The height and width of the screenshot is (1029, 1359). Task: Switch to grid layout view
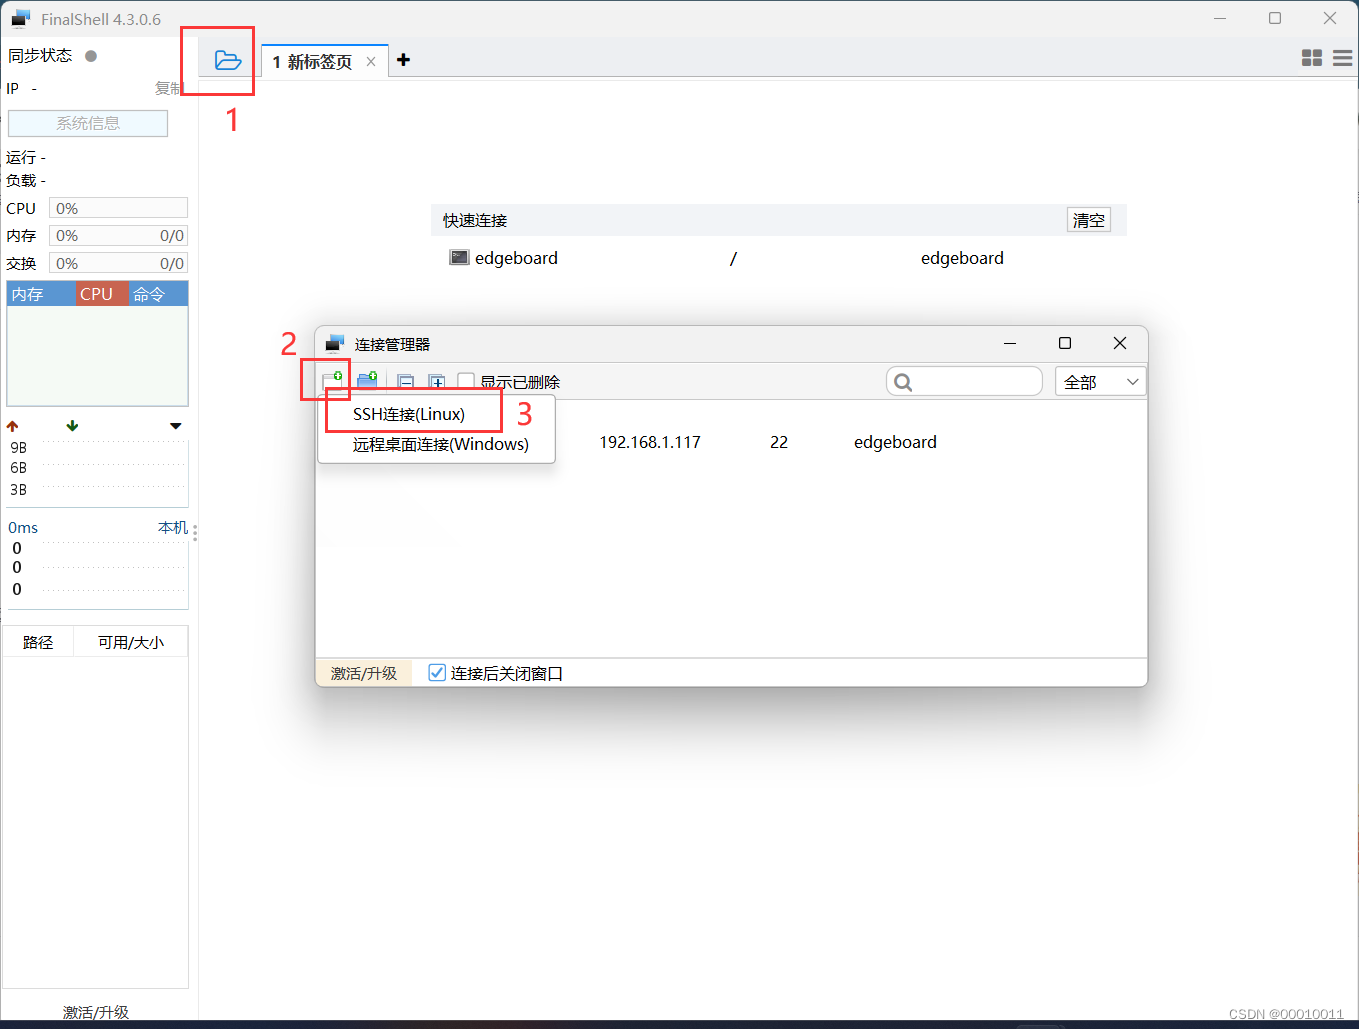pos(1311,58)
